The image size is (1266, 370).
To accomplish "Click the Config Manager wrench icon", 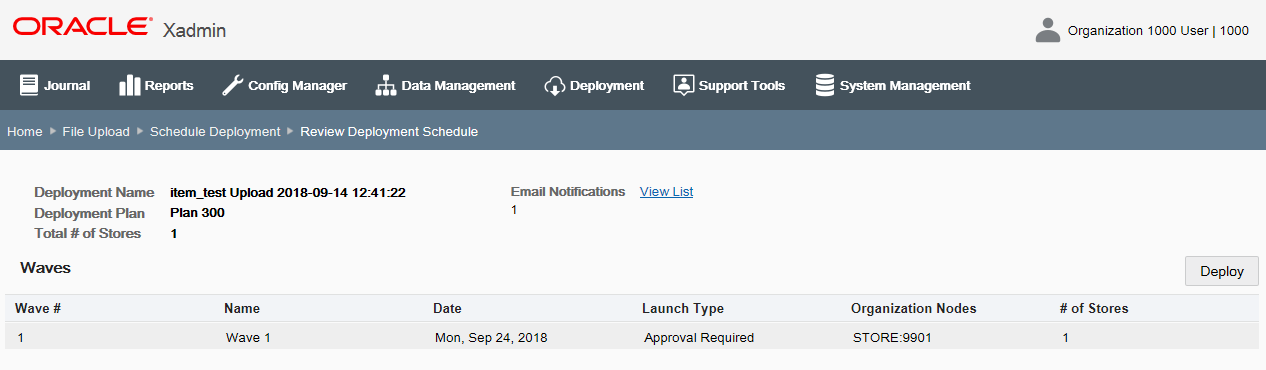I will coord(232,85).
